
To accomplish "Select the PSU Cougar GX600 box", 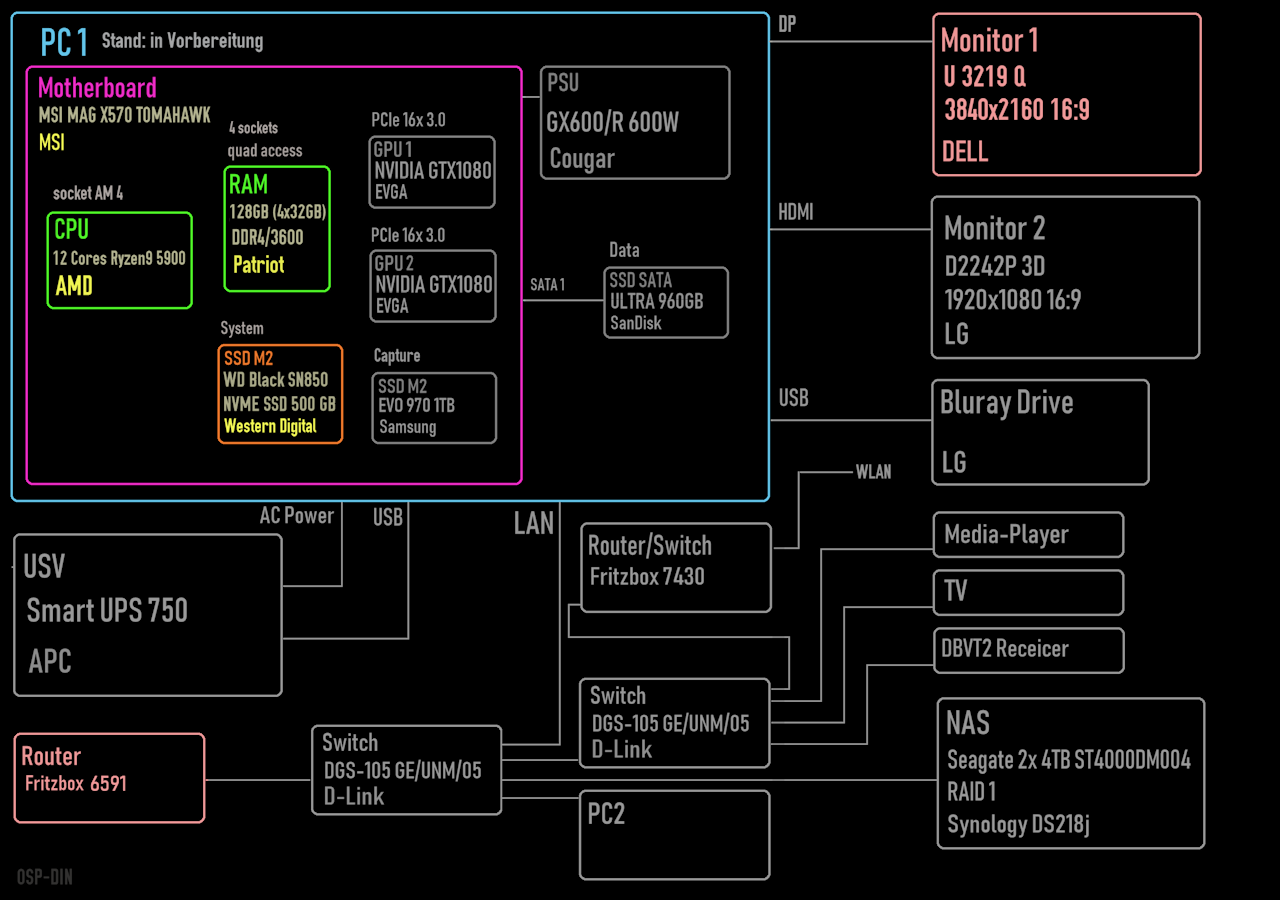I will pyautogui.click(x=635, y=123).
